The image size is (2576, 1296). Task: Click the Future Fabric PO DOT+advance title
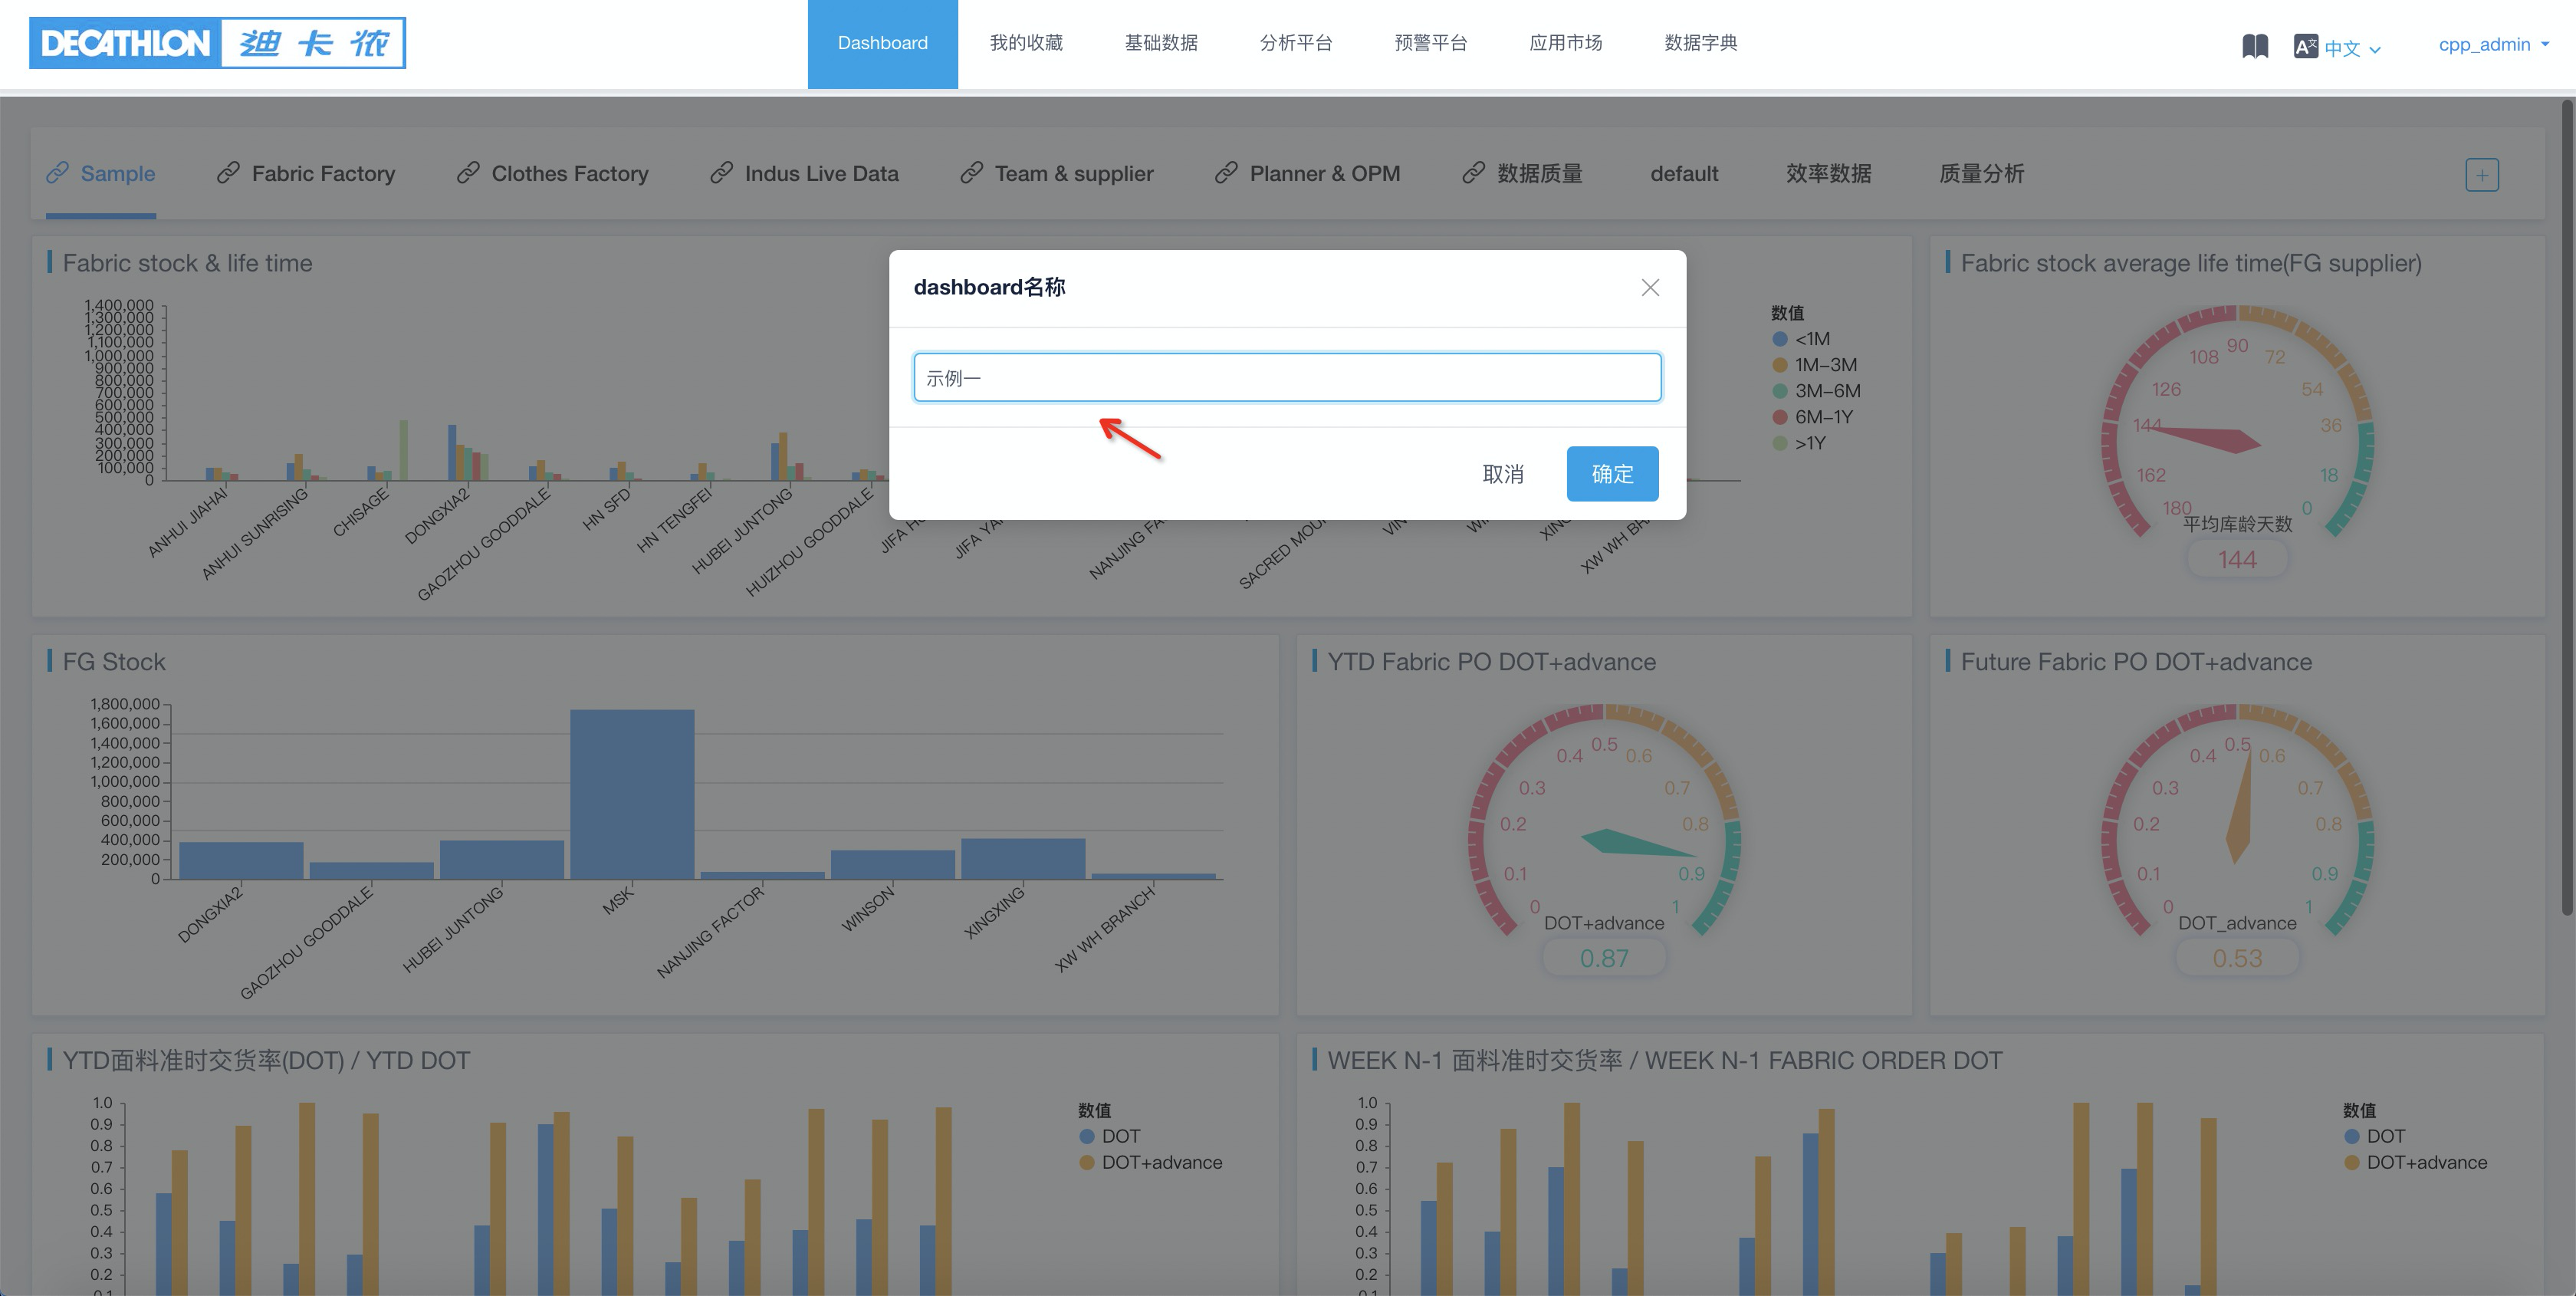coord(2136,662)
